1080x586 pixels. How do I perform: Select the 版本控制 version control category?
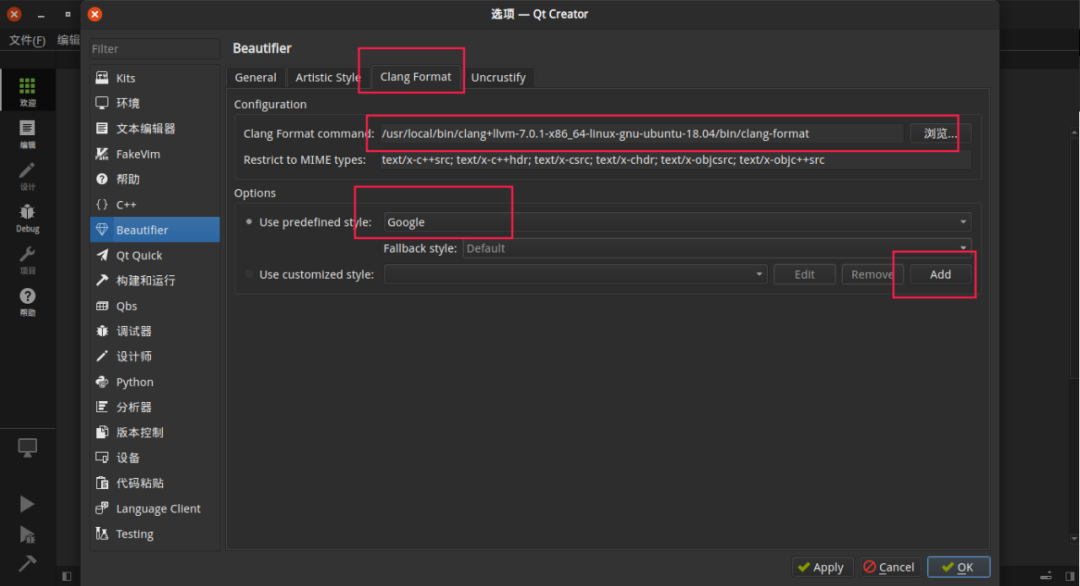155,432
